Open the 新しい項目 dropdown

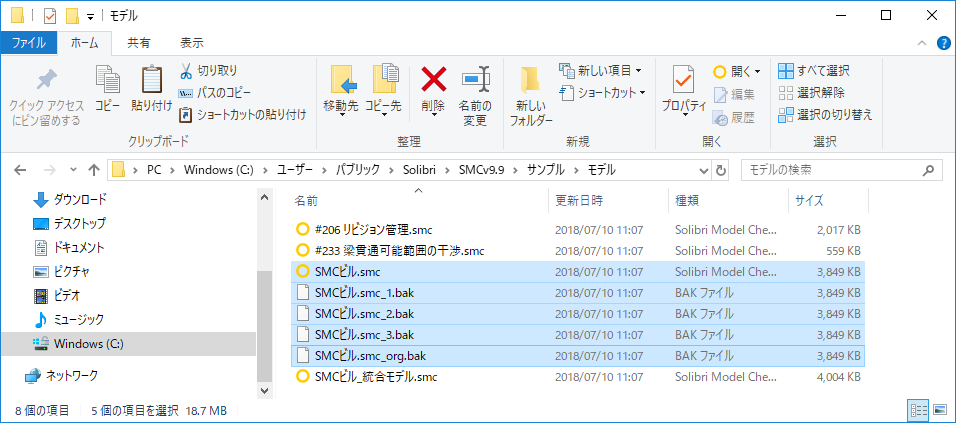[x=601, y=71]
